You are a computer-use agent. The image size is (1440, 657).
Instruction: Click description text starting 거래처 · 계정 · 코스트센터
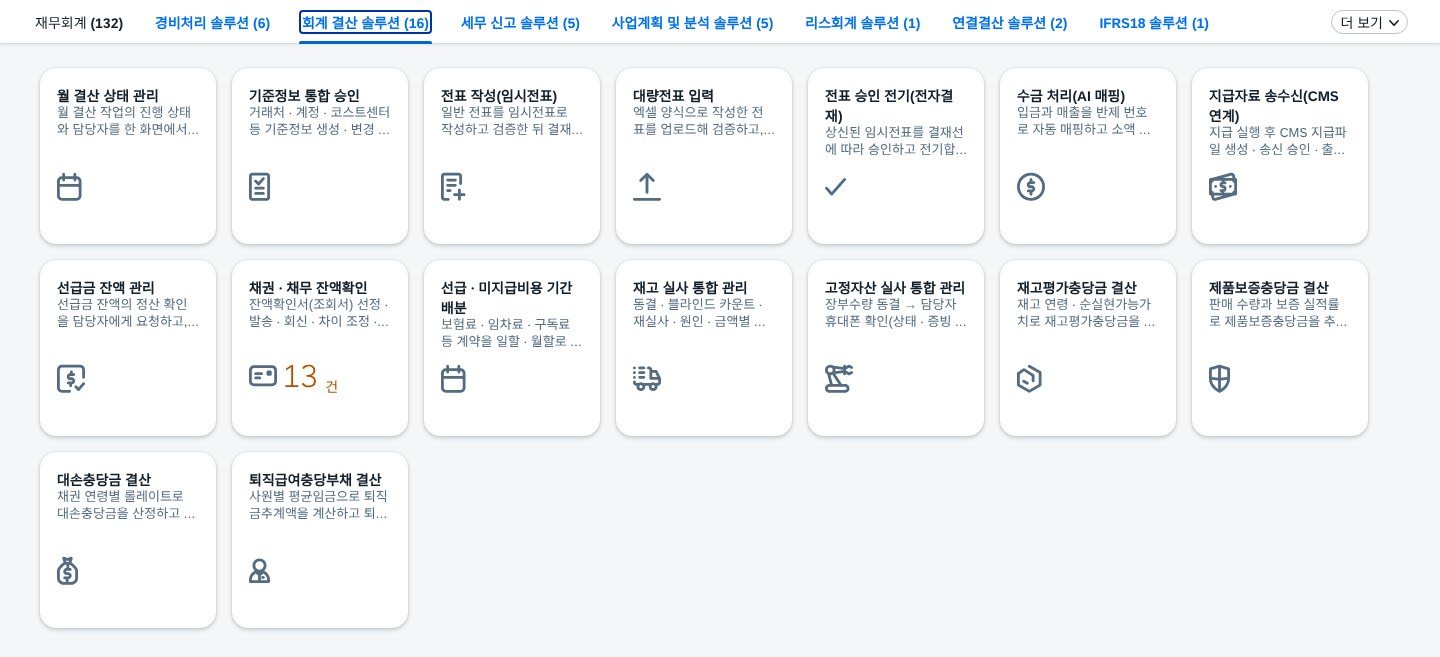point(320,121)
